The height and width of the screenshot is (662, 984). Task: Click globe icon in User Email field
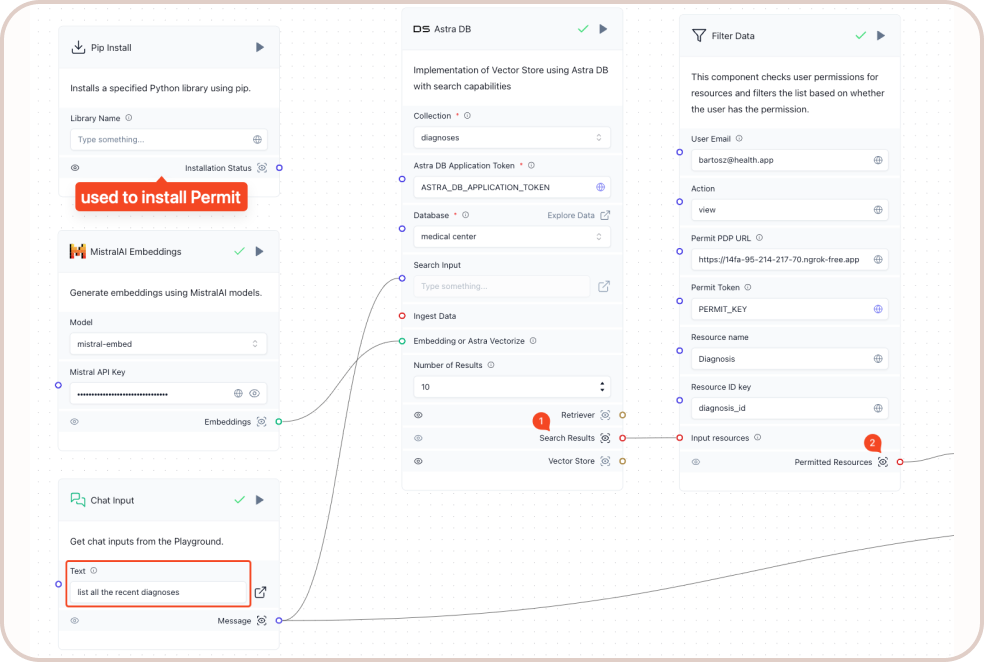pyautogui.click(x=878, y=160)
